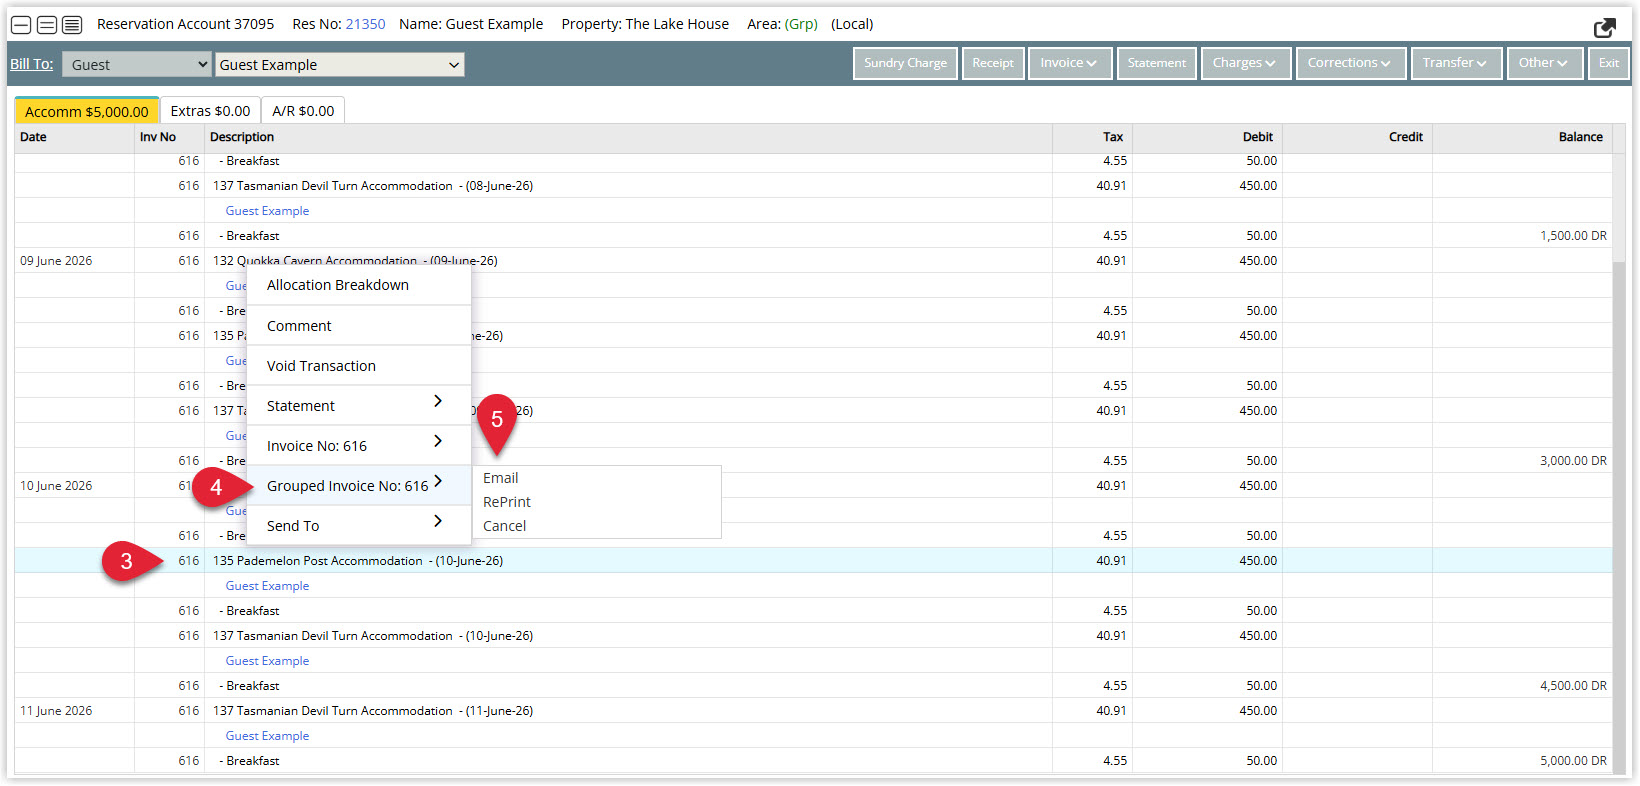Click Guest Example link under the 11-June-26 row
The width and height of the screenshot is (1640, 786).
click(267, 736)
